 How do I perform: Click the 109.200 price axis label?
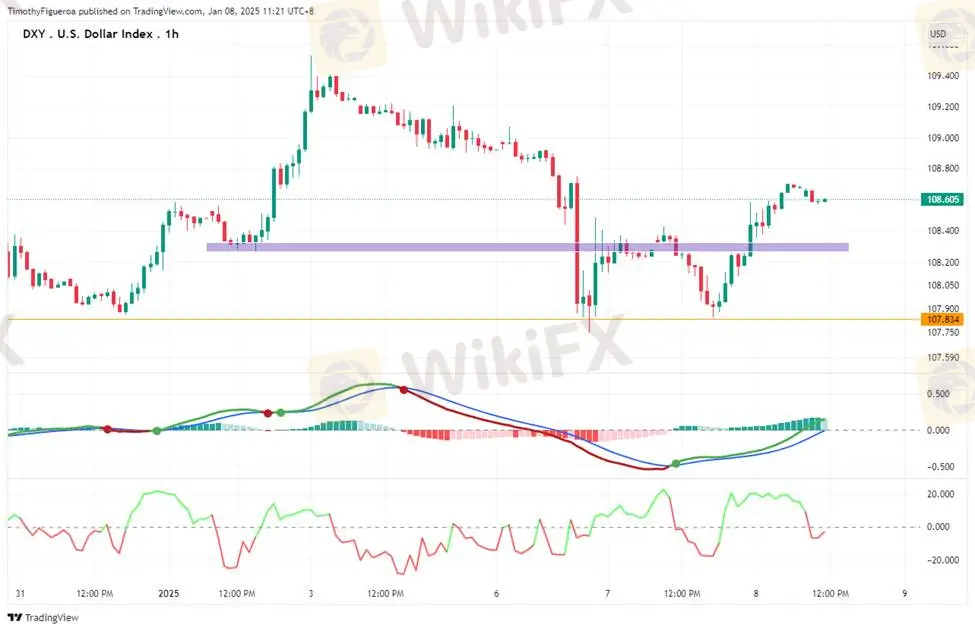tap(943, 107)
